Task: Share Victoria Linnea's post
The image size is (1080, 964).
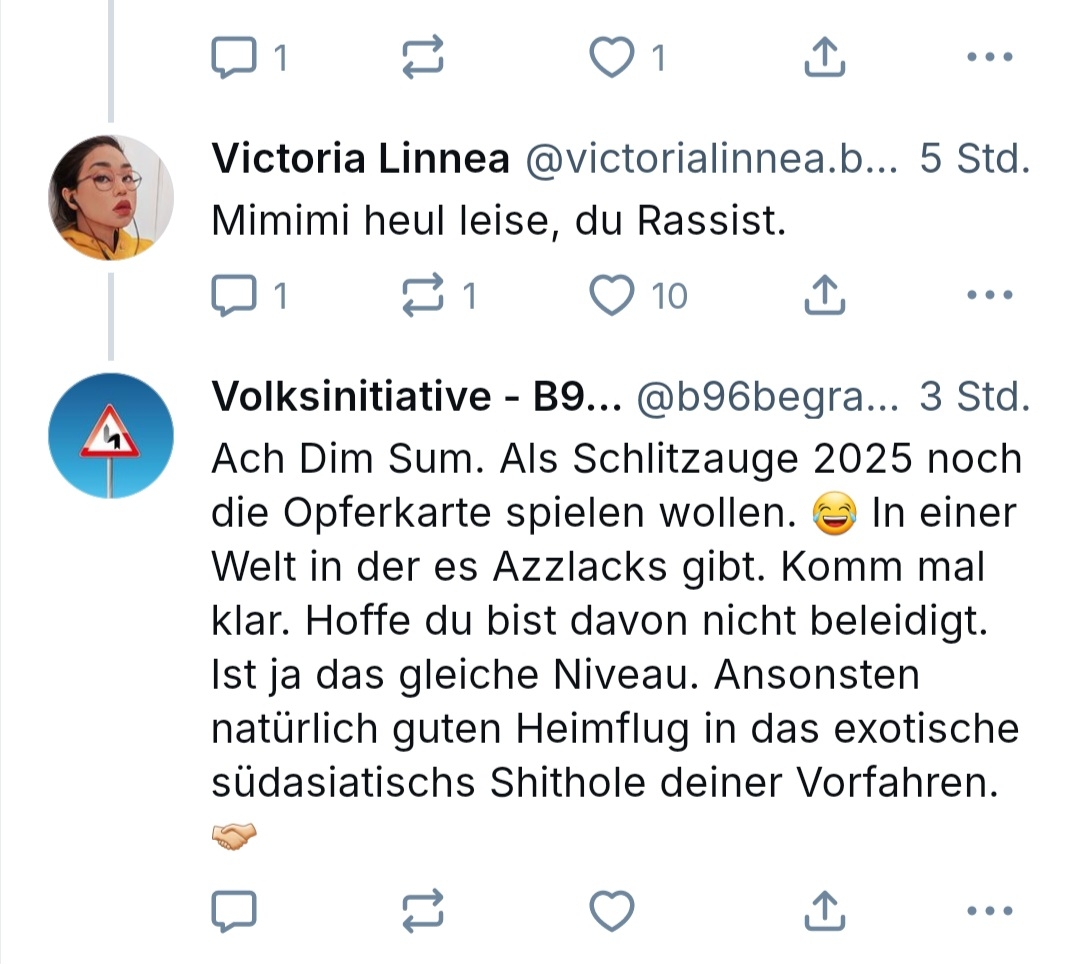Action: coord(825,296)
